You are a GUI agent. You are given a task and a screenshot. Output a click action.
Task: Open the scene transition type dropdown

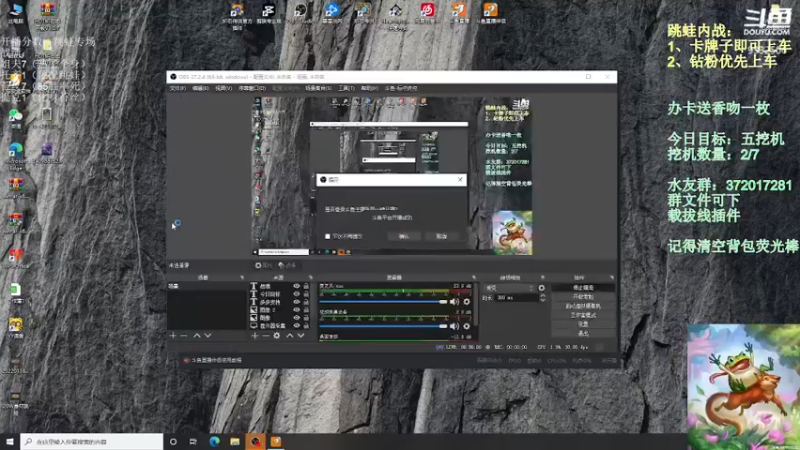tap(509, 288)
